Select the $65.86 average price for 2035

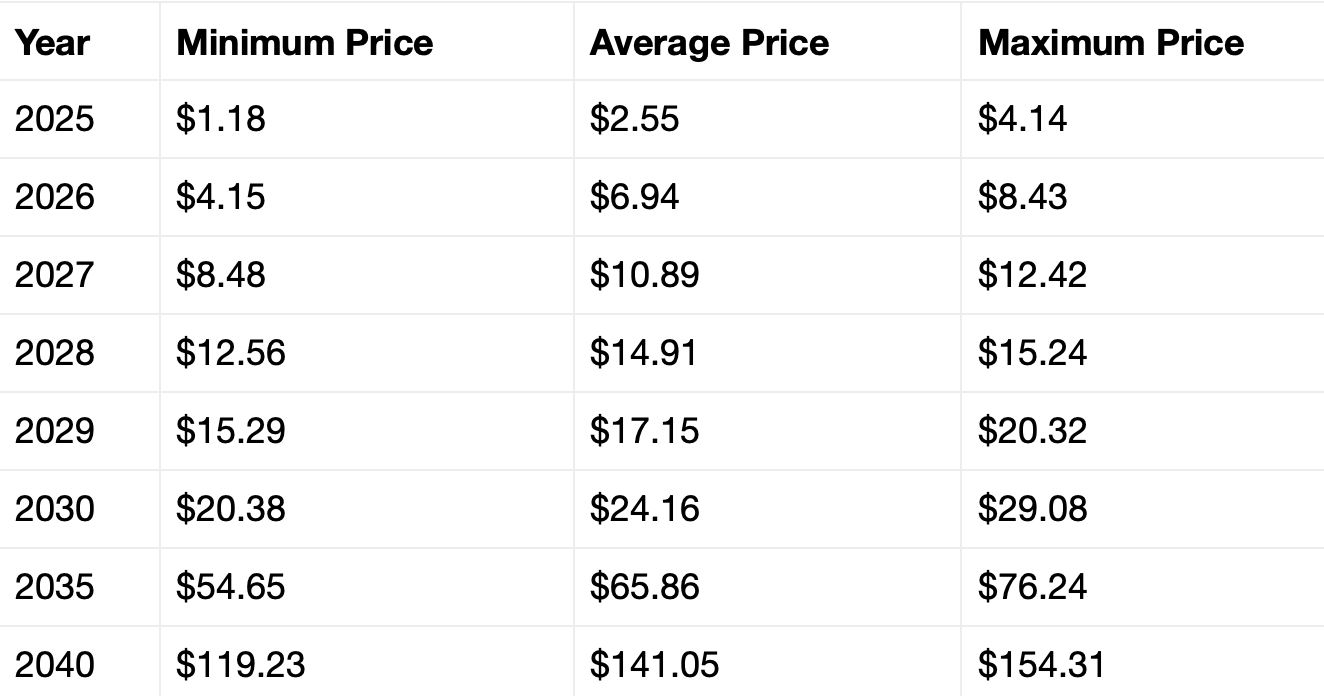point(644,587)
